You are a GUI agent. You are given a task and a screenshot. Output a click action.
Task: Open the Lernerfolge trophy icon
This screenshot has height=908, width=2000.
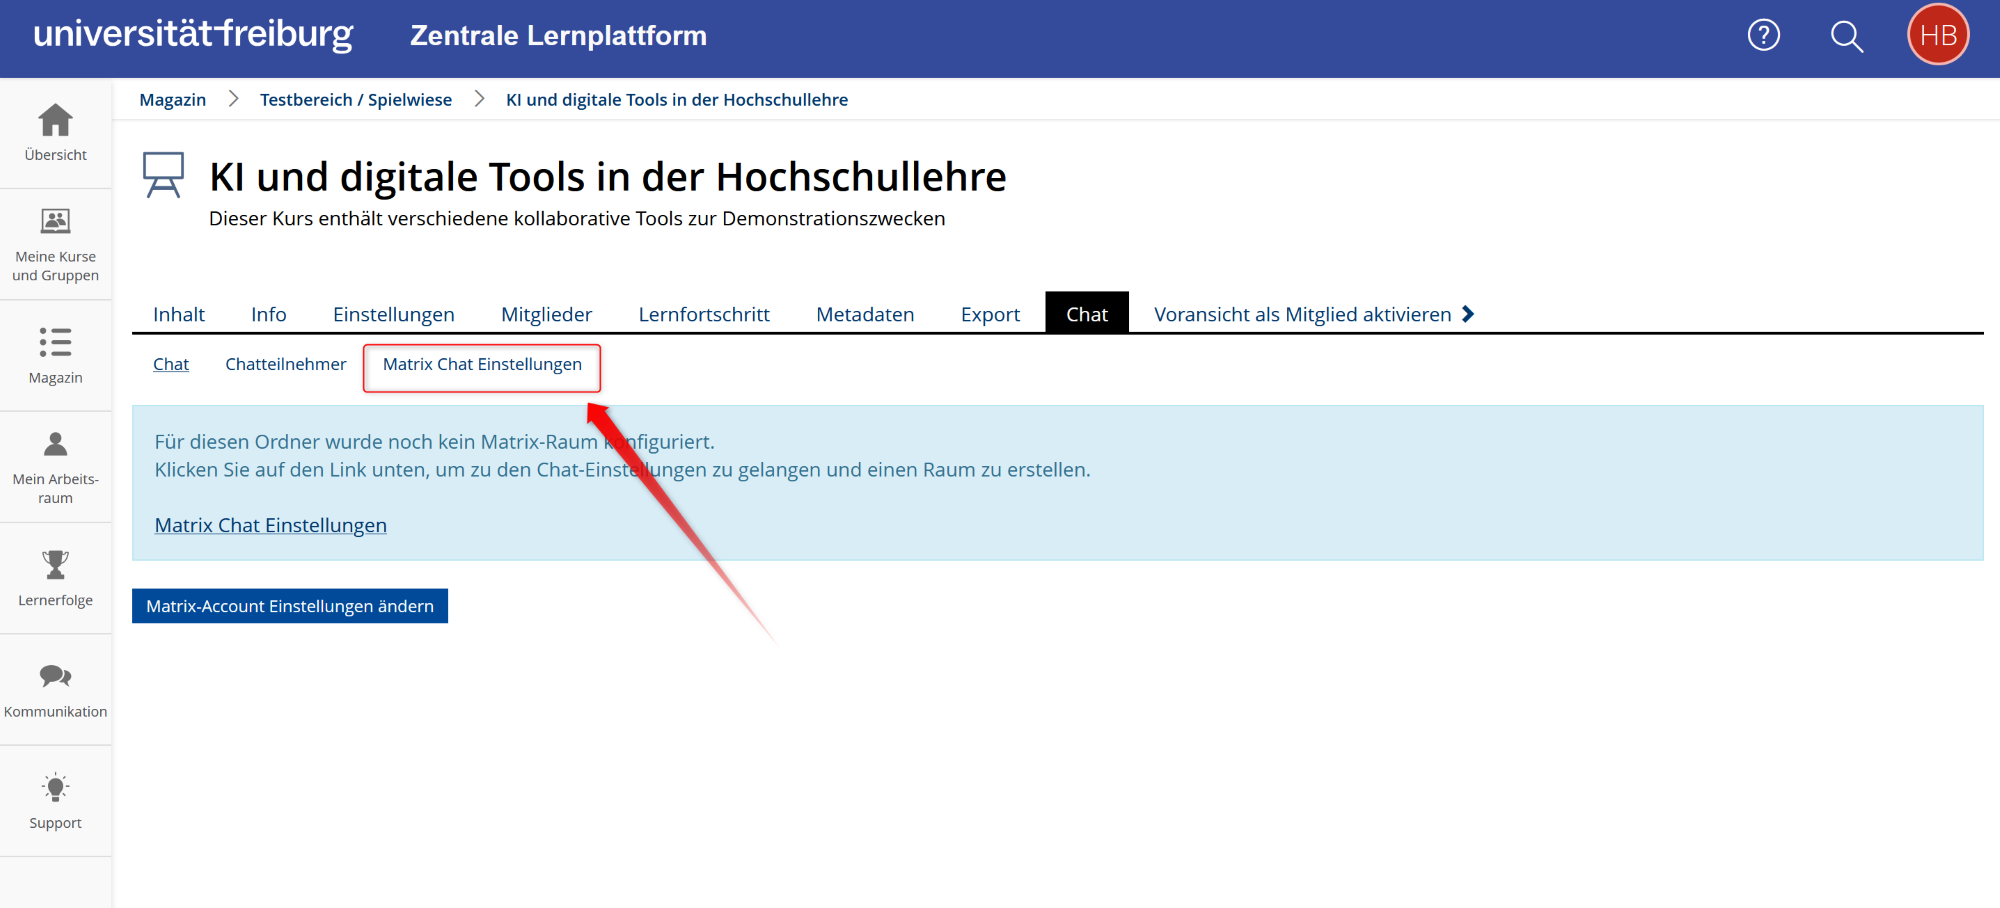(55, 566)
